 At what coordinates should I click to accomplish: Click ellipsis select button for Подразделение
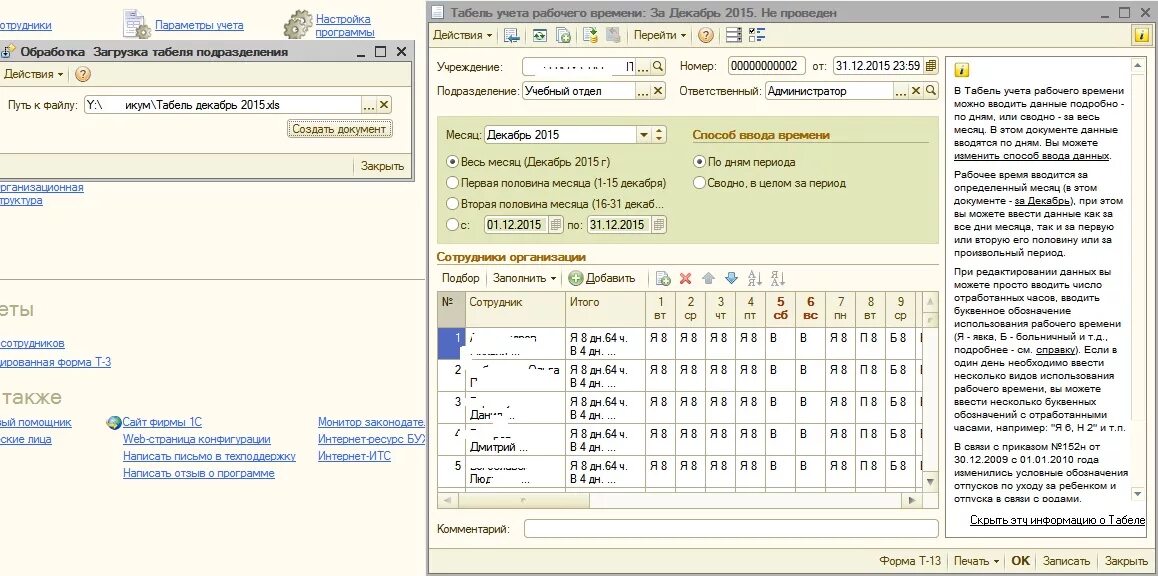643,91
